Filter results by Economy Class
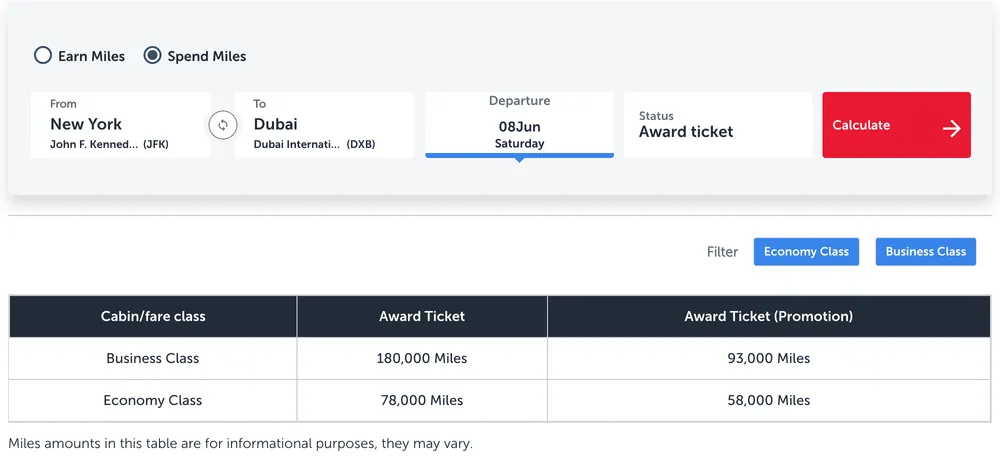 [806, 251]
